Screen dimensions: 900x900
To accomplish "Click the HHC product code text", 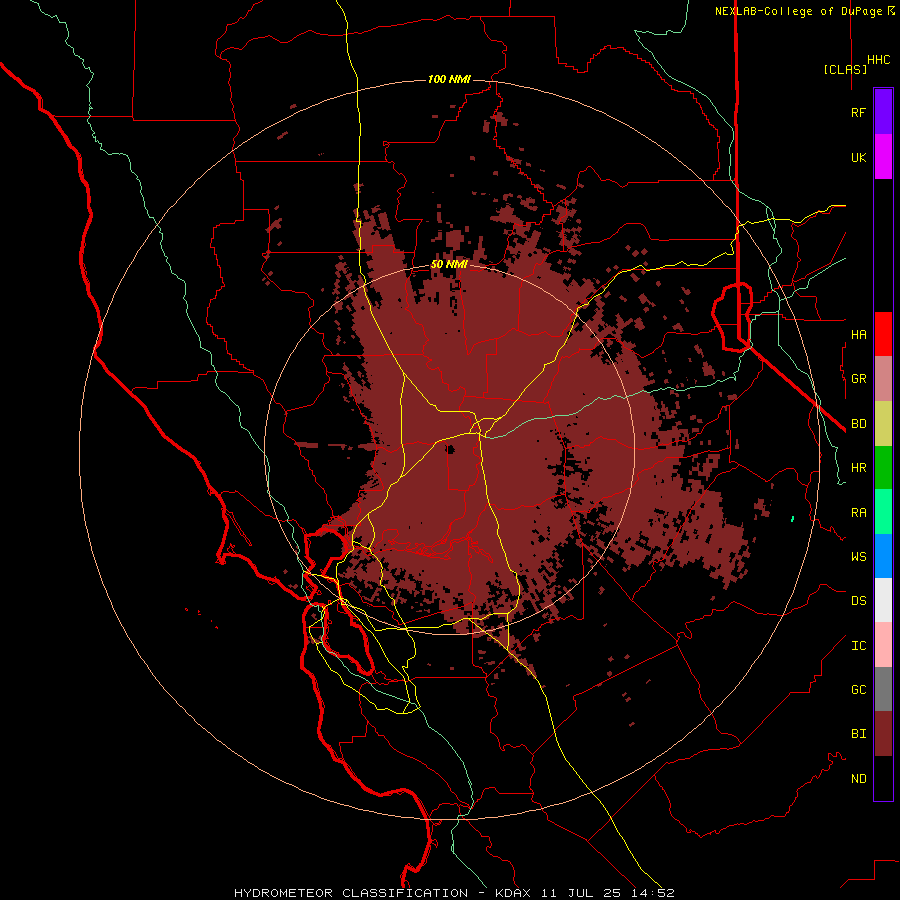I will click(x=878, y=60).
